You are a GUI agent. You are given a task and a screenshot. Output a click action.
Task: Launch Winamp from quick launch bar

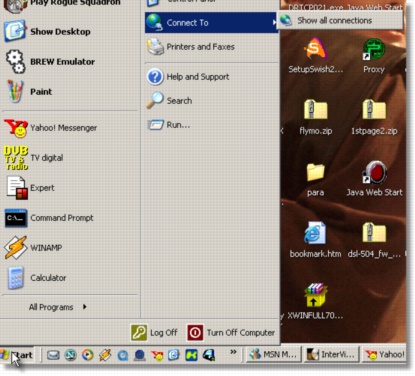tap(105, 355)
